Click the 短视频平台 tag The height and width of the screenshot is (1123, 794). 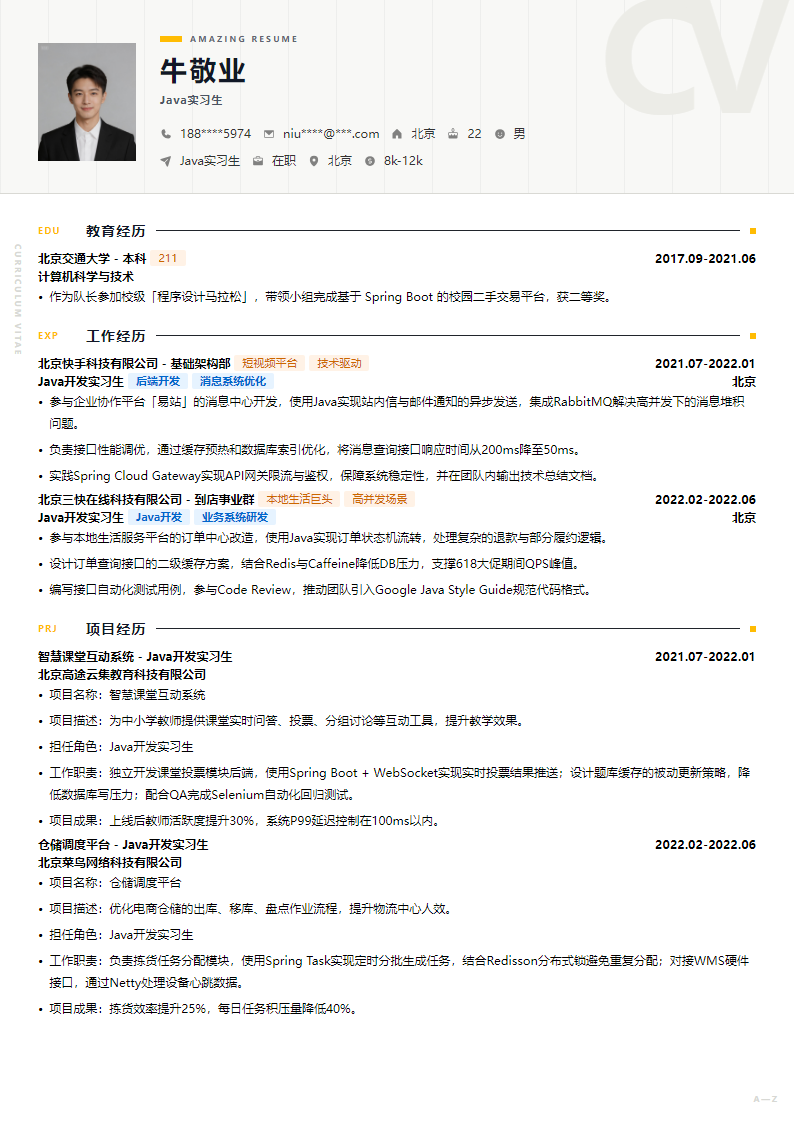(x=269, y=363)
